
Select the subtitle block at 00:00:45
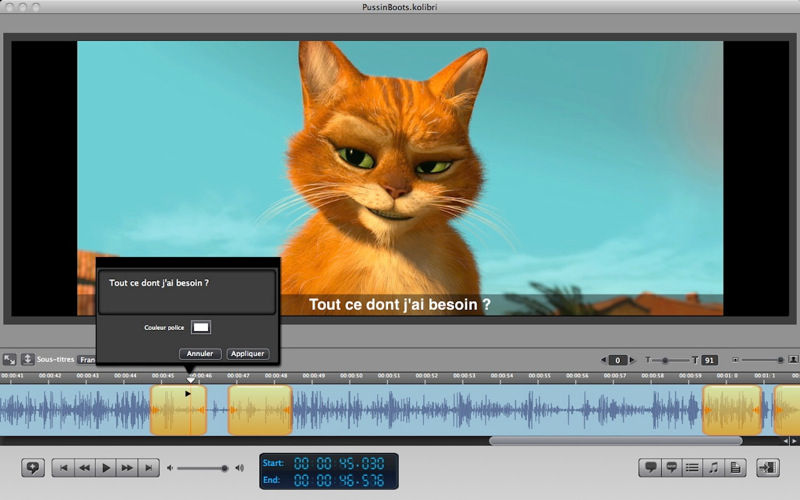[179, 410]
